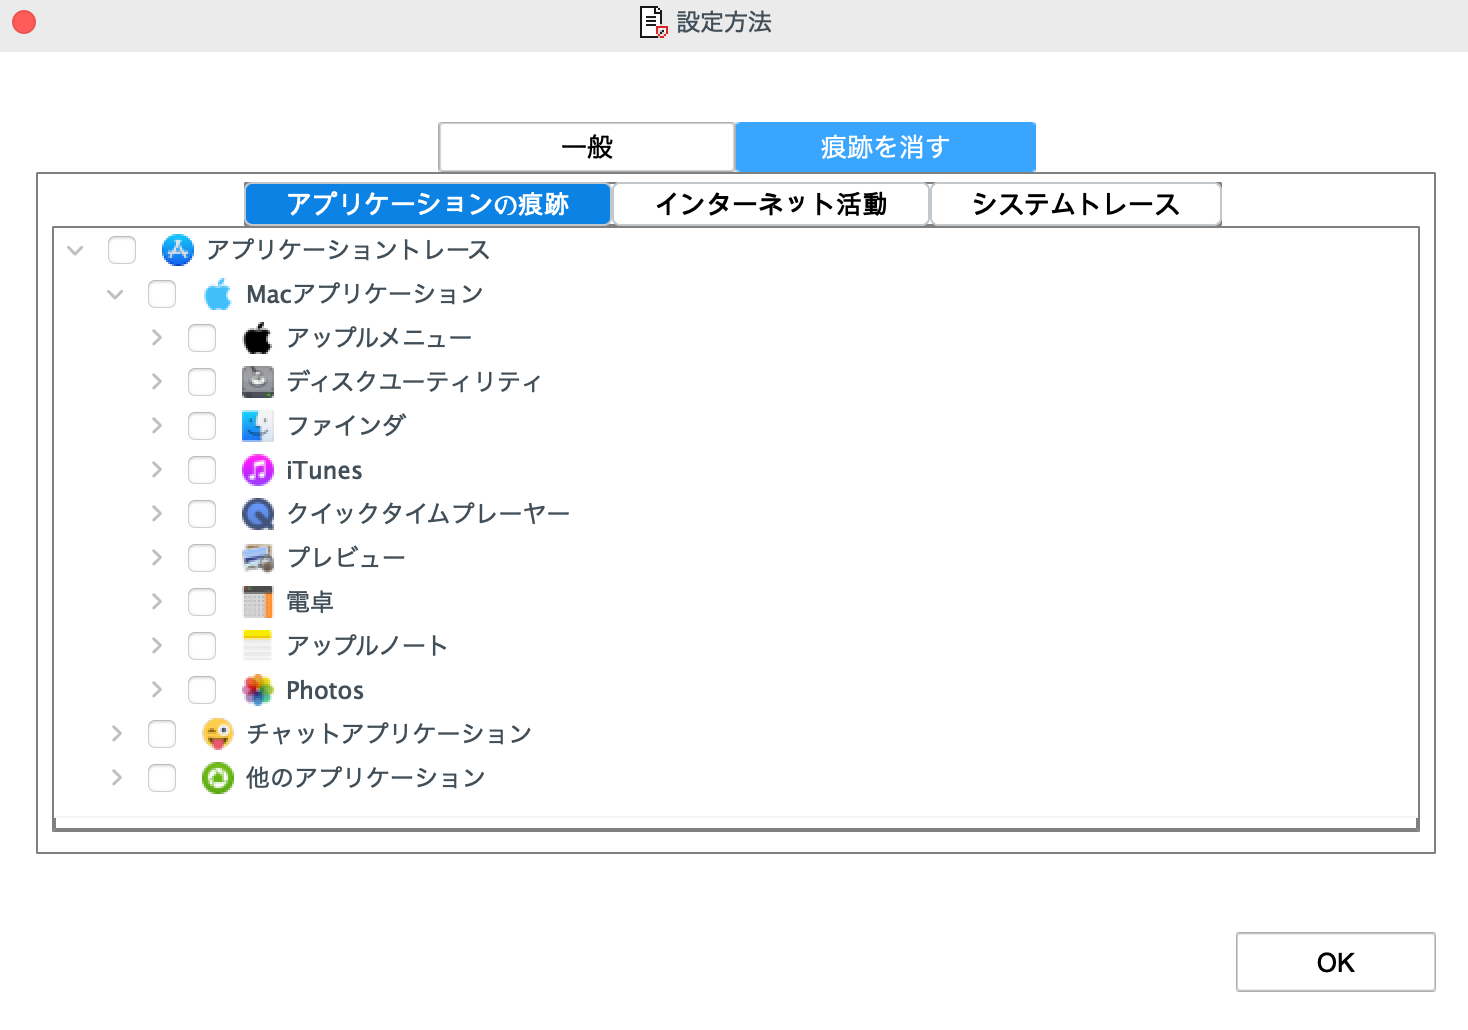Check the 電卓 checkbox
The image size is (1468, 1030).
(202, 602)
